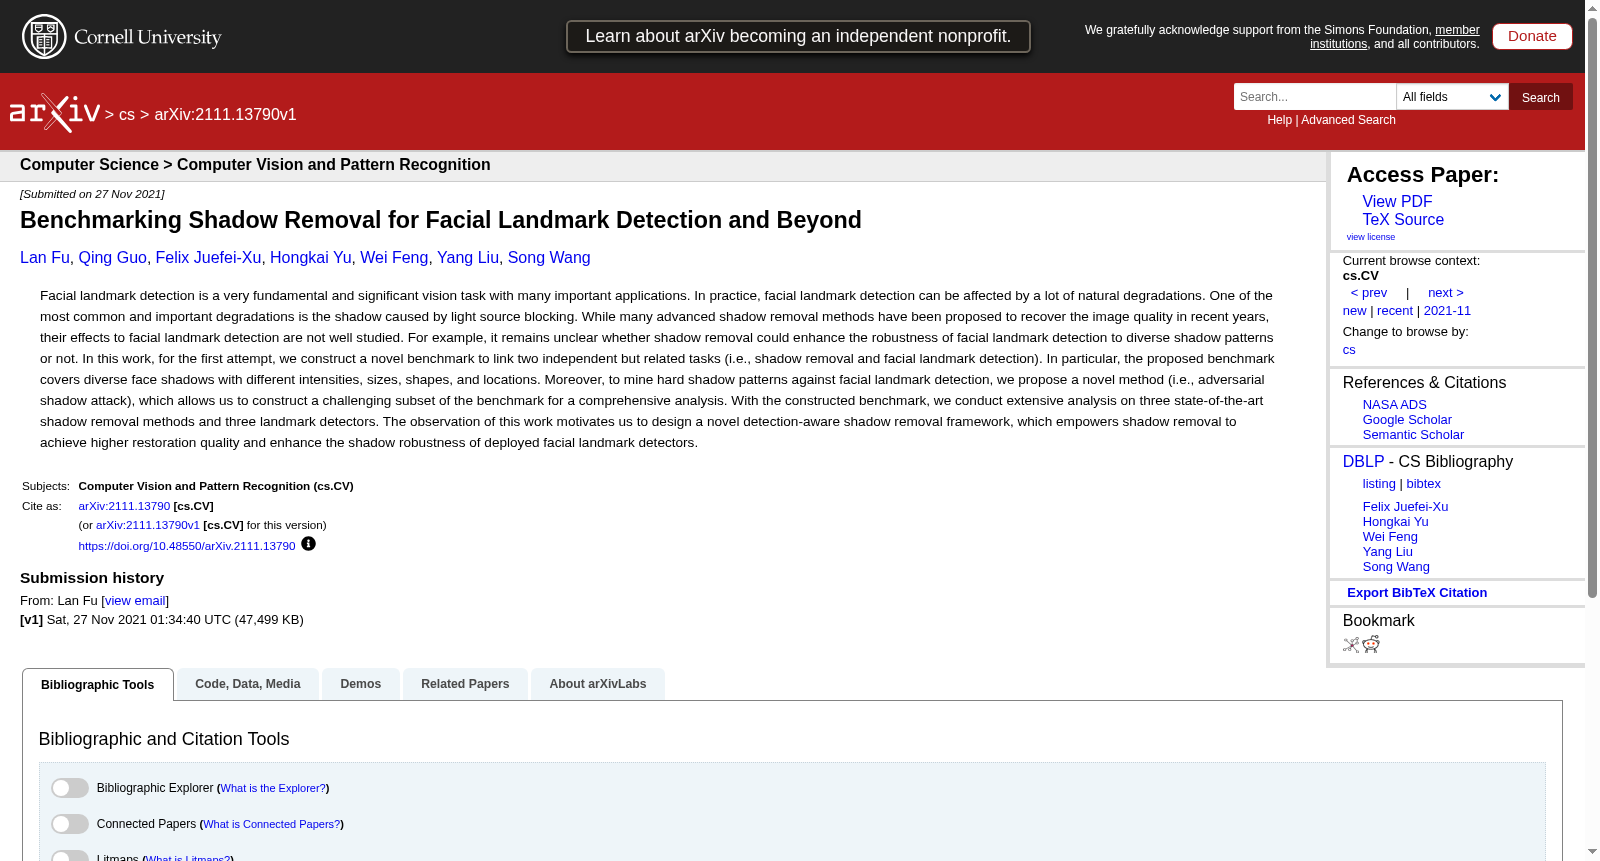Browse by cs link in sidebar

point(1349,350)
